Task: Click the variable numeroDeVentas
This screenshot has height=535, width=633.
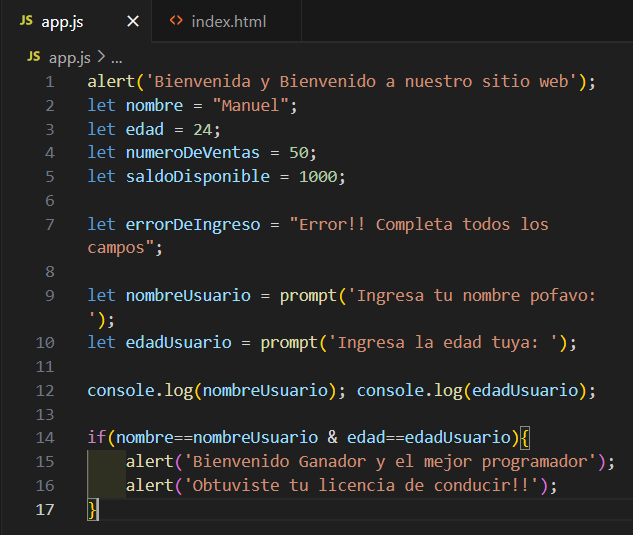Action: click(193, 153)
